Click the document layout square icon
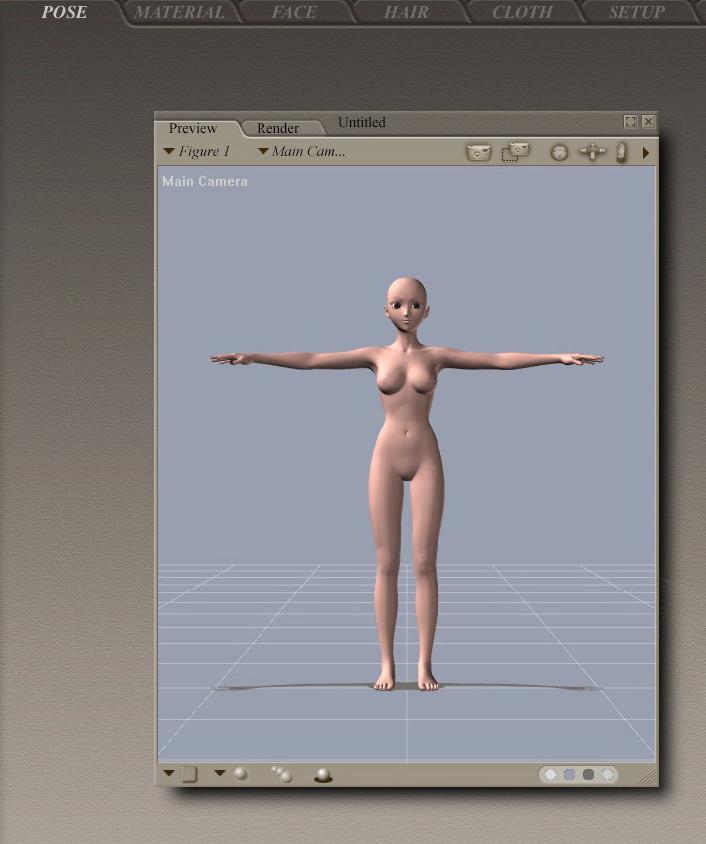706x844 pixels. point(190,774)
